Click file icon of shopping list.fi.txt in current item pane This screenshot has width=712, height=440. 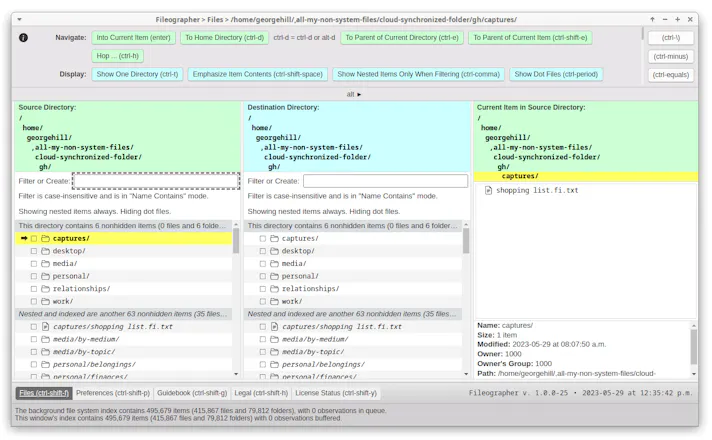488,191
